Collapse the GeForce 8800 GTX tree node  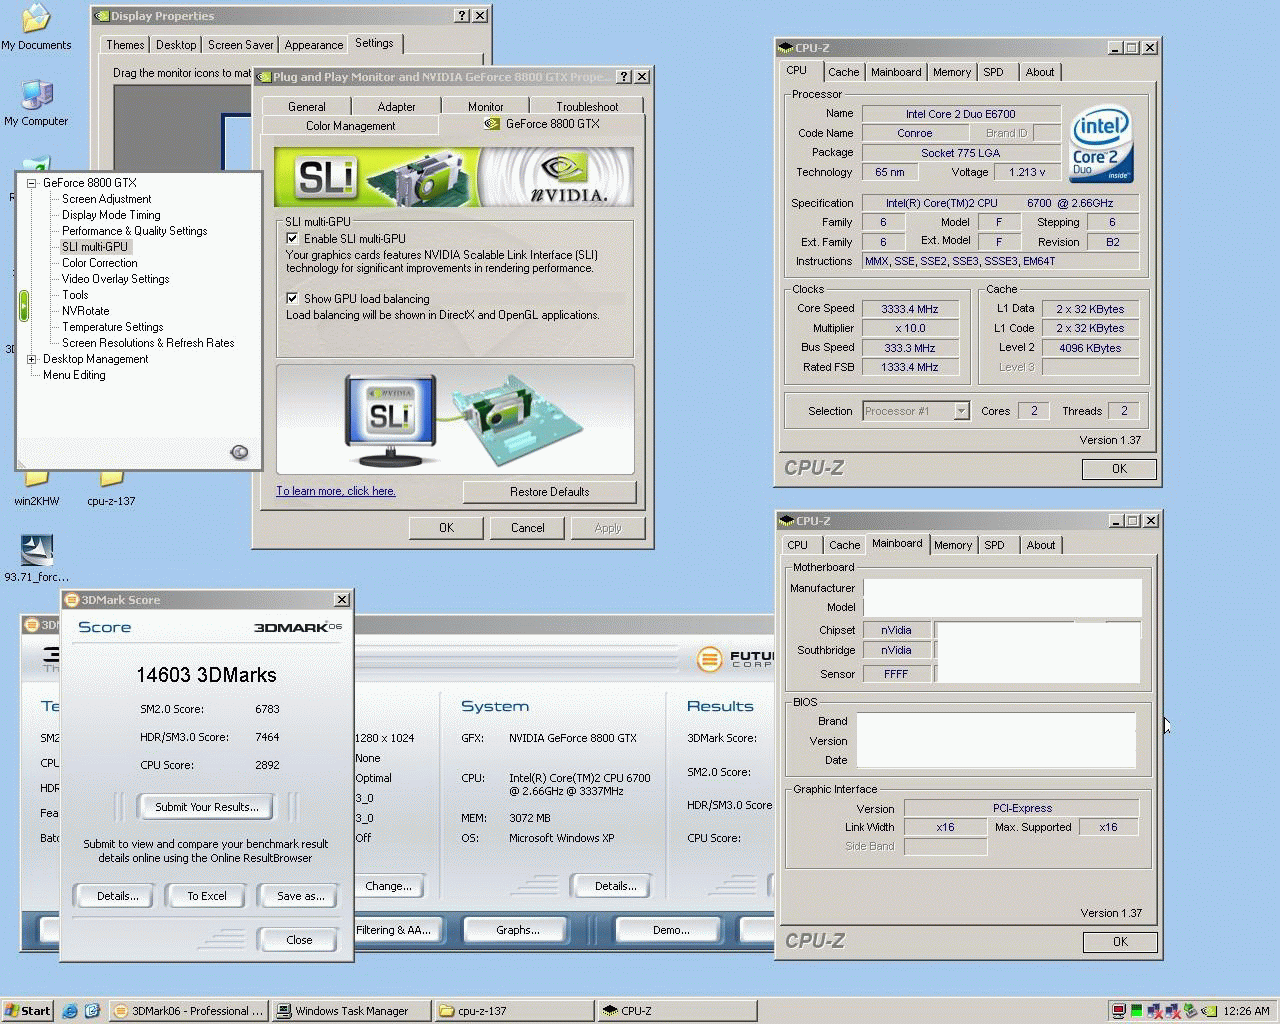32,183
